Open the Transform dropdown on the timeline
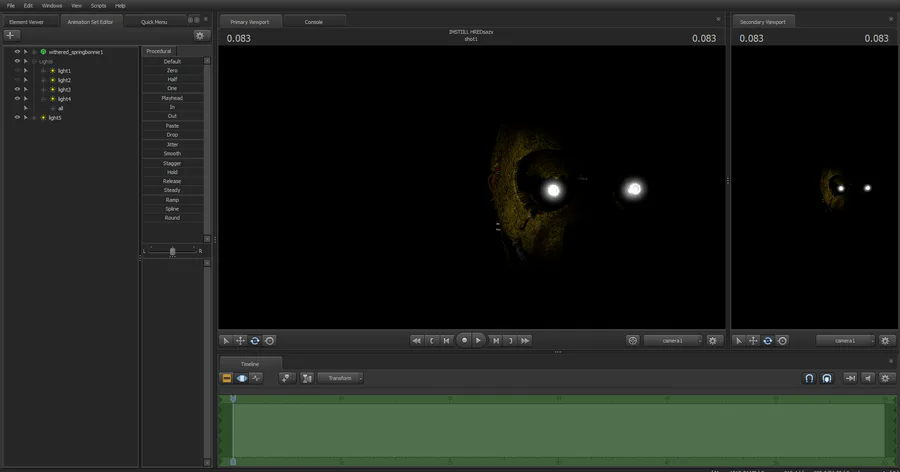Image resolution: width=900 pixels, height=472 pixels. 340,378
